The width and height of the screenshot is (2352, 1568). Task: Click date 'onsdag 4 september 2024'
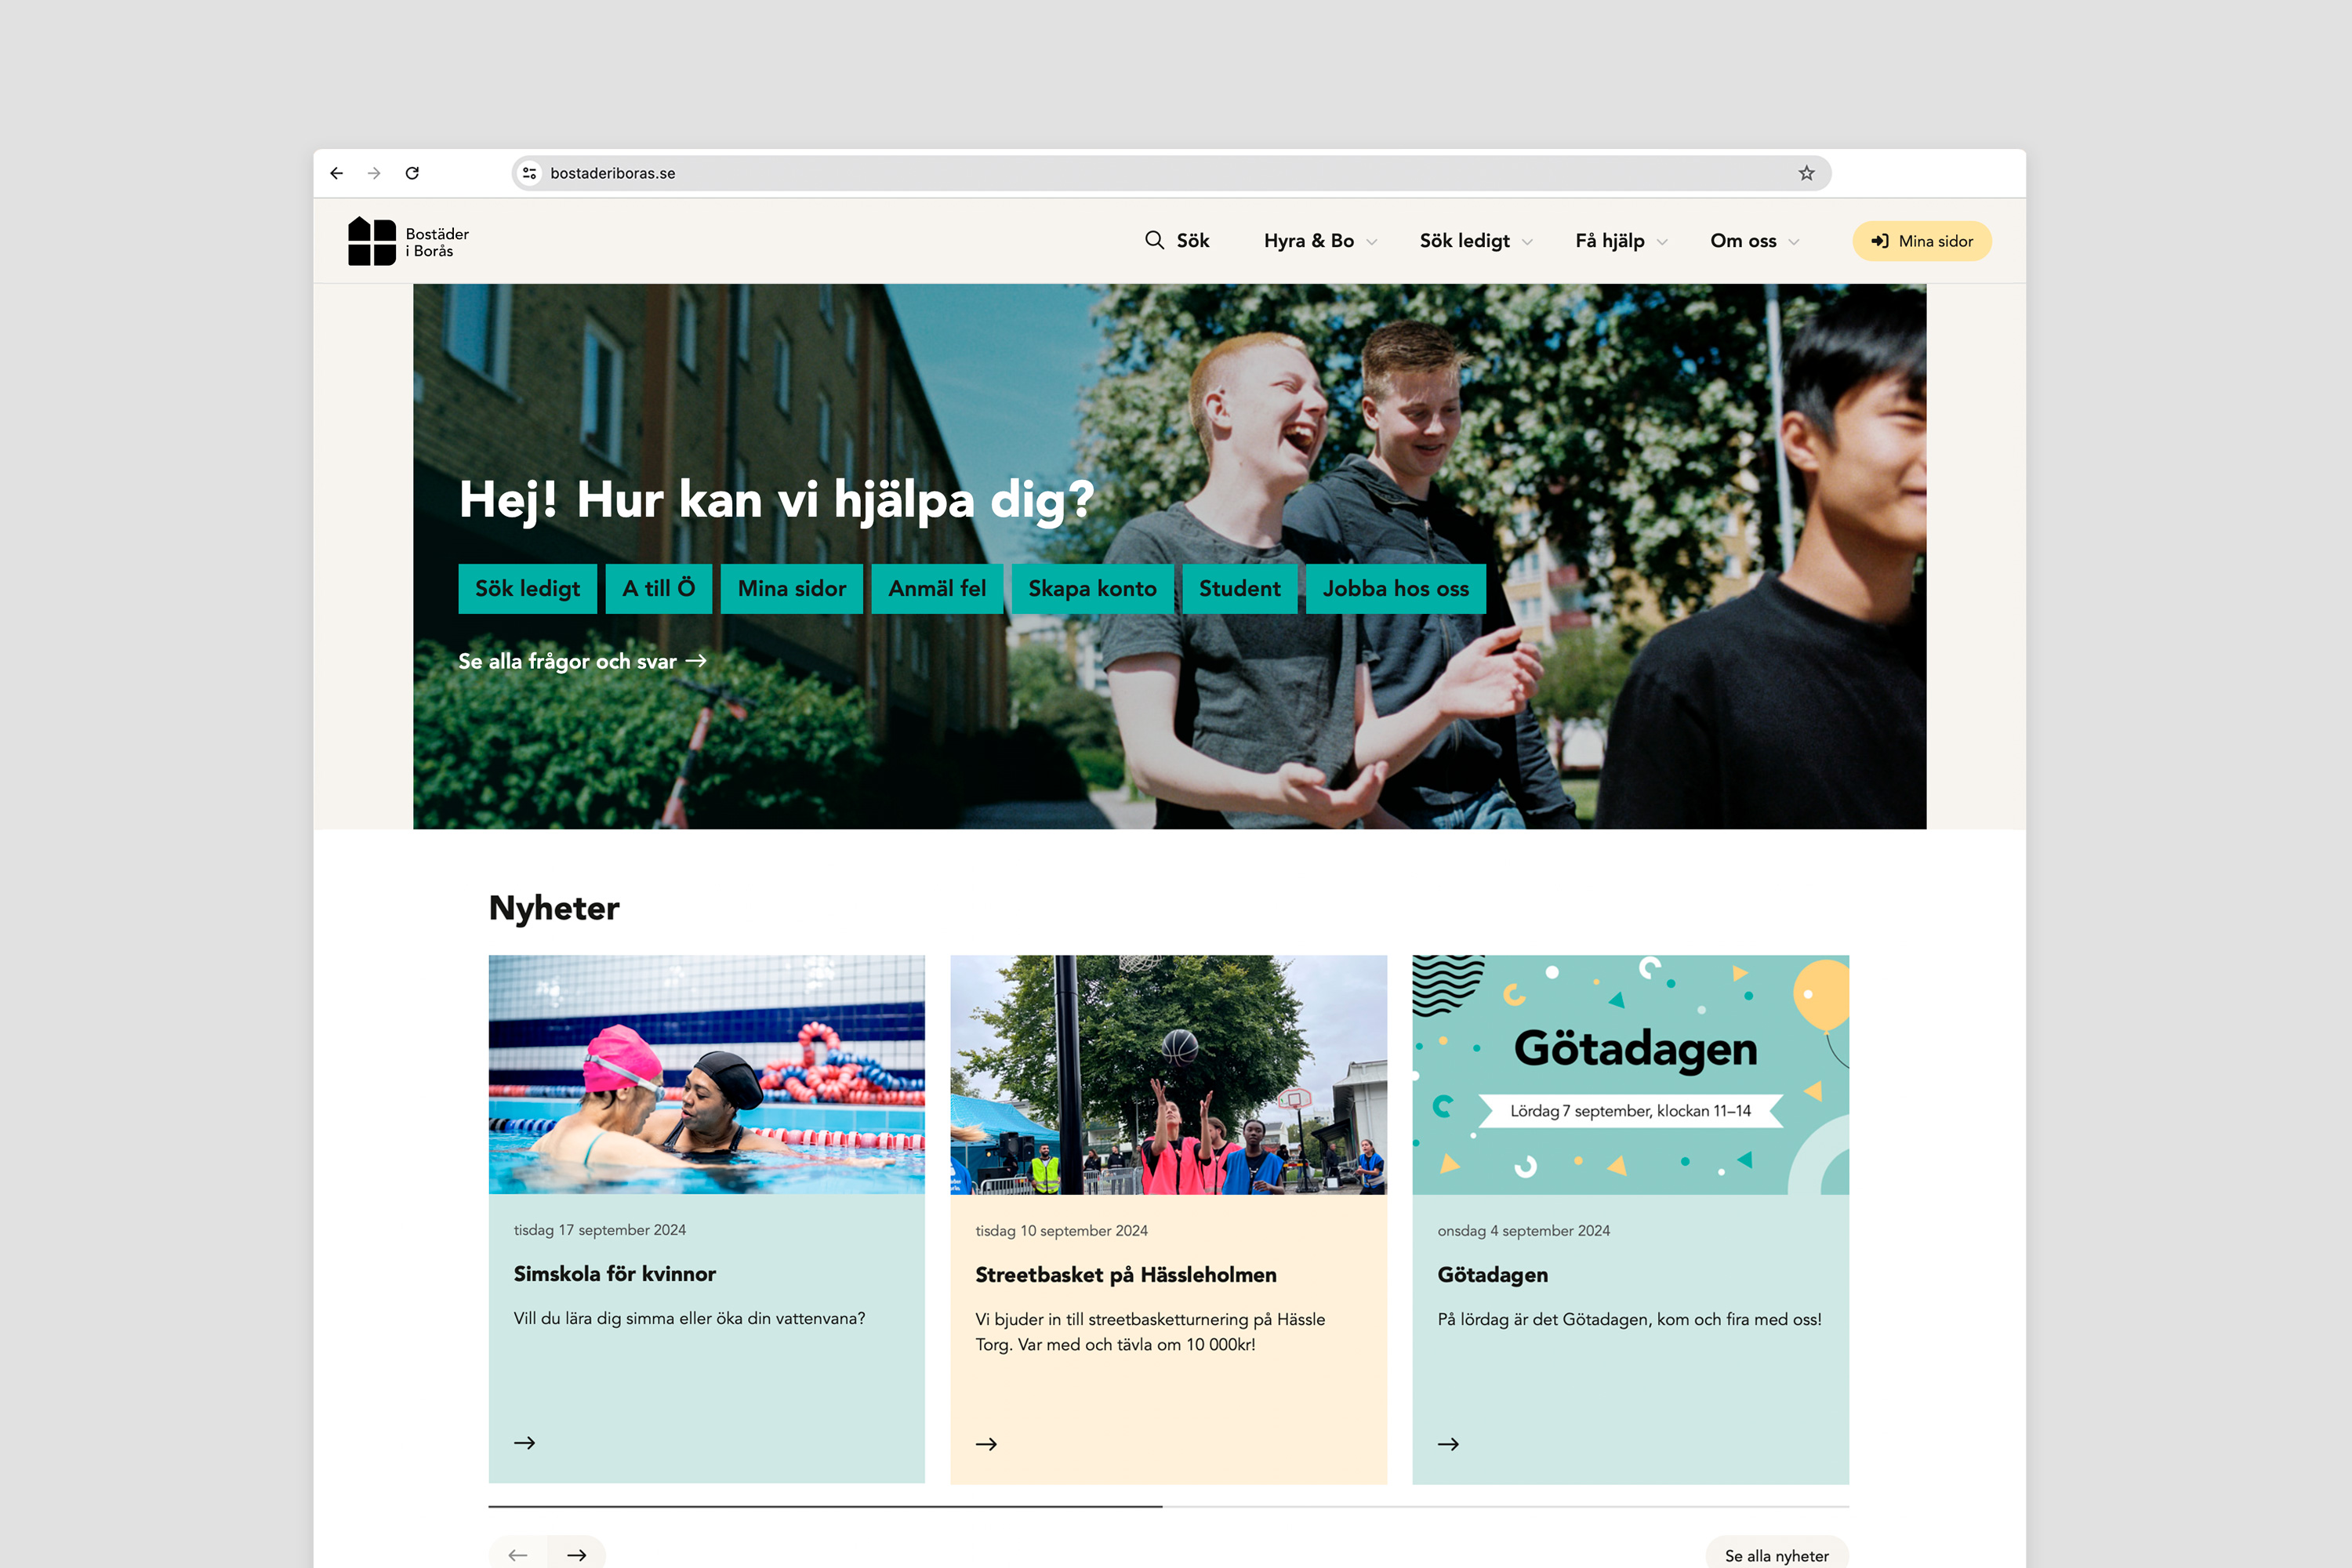click(1524, 1231)
